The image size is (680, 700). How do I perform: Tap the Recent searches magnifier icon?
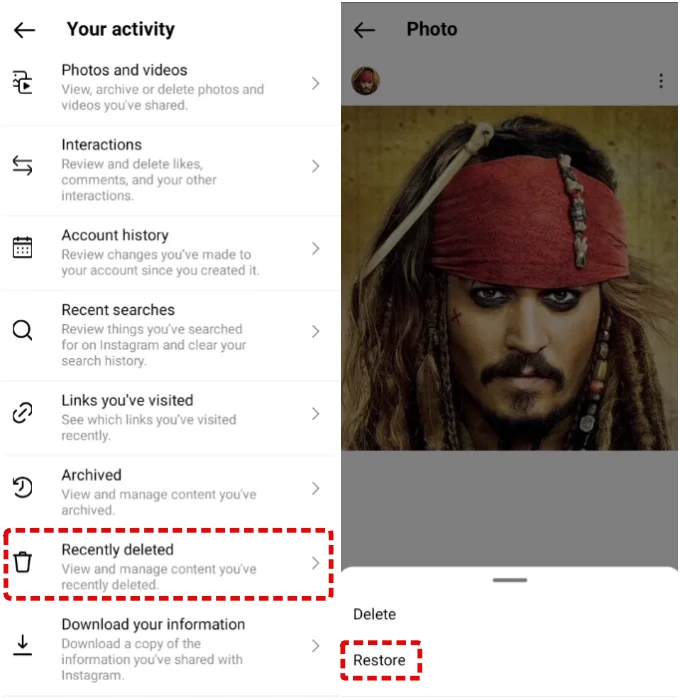[22, 330]
